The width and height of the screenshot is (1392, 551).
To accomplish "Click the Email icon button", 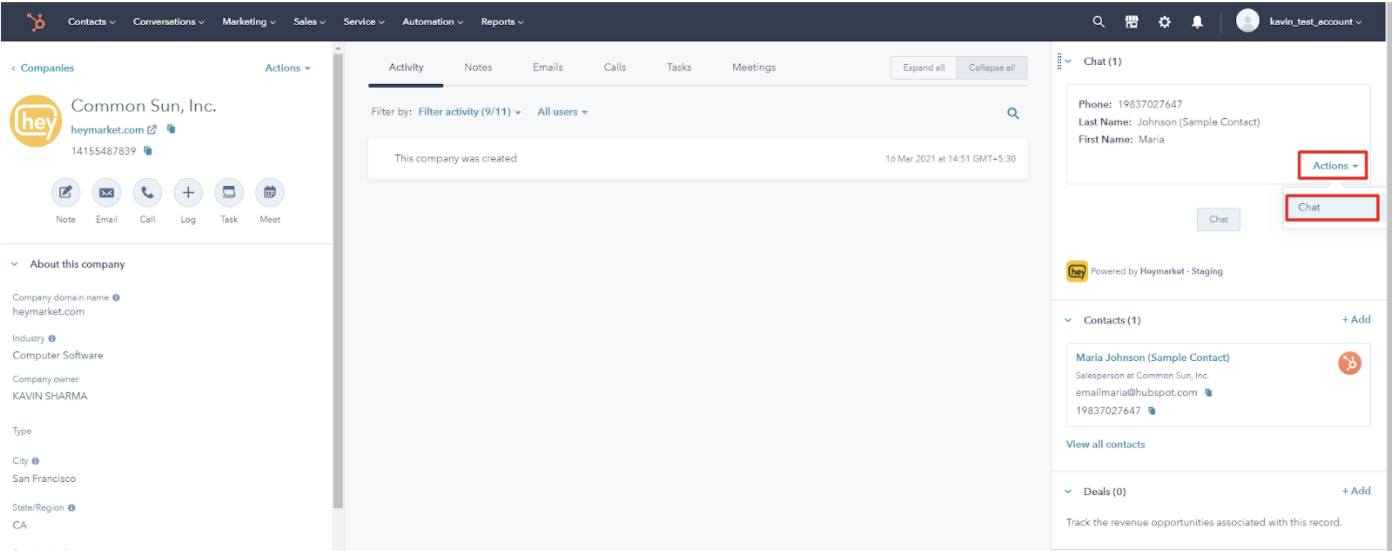I will 107,192.
